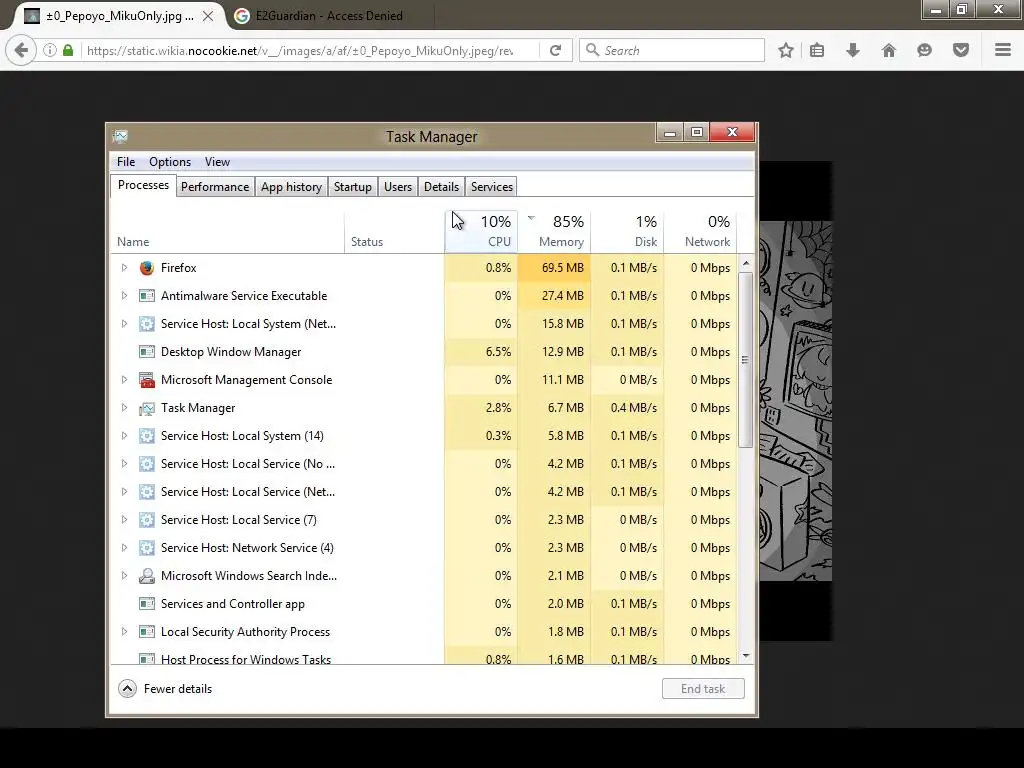Switch to the Services tab

click(x=492, y=187)
